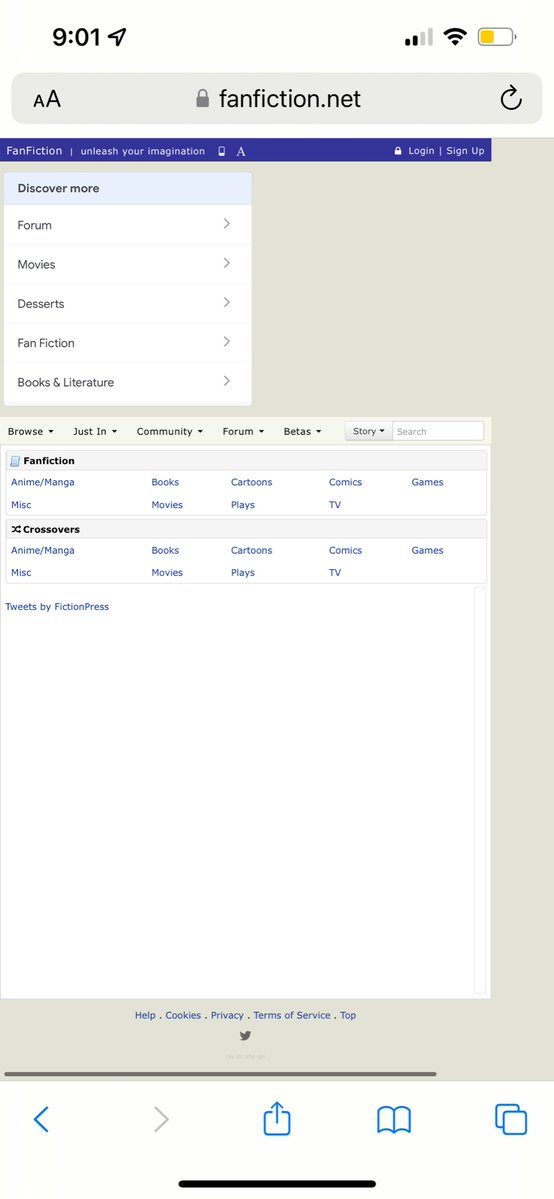
Task: Tap the fanfiction.net address bar
Action: click(x=277, y=99)
